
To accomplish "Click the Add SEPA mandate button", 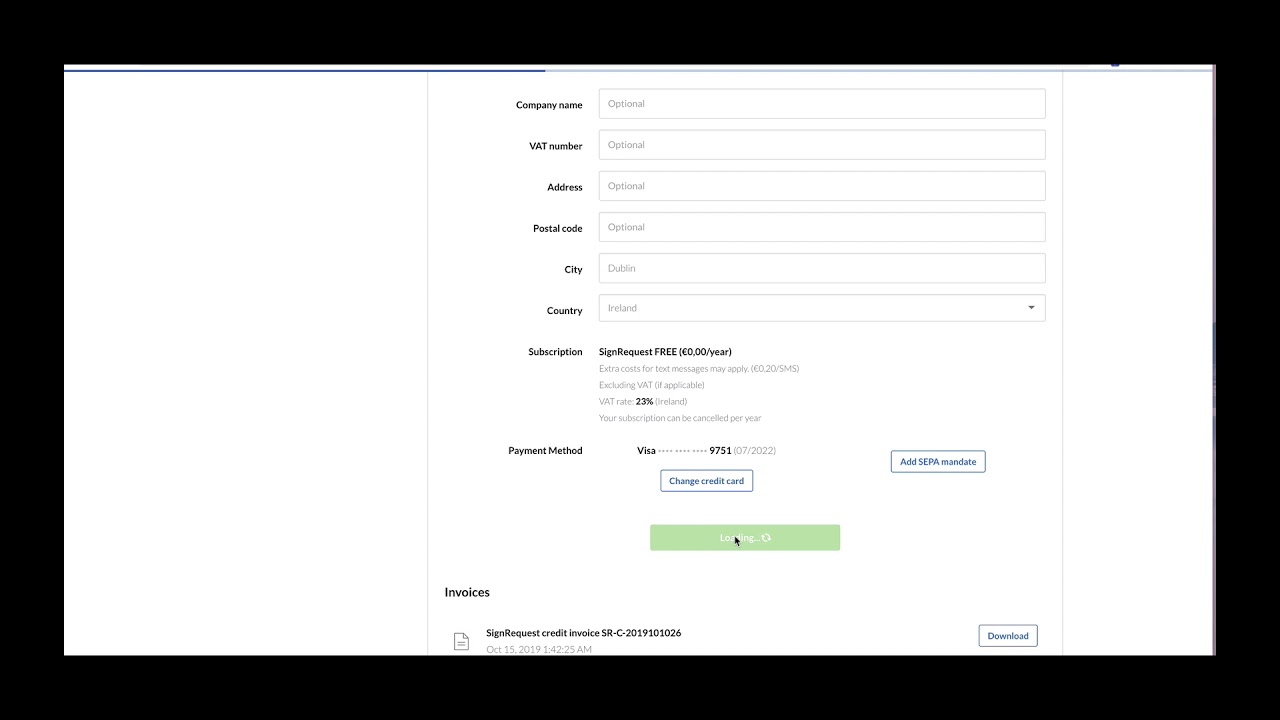I will [937, 462].
